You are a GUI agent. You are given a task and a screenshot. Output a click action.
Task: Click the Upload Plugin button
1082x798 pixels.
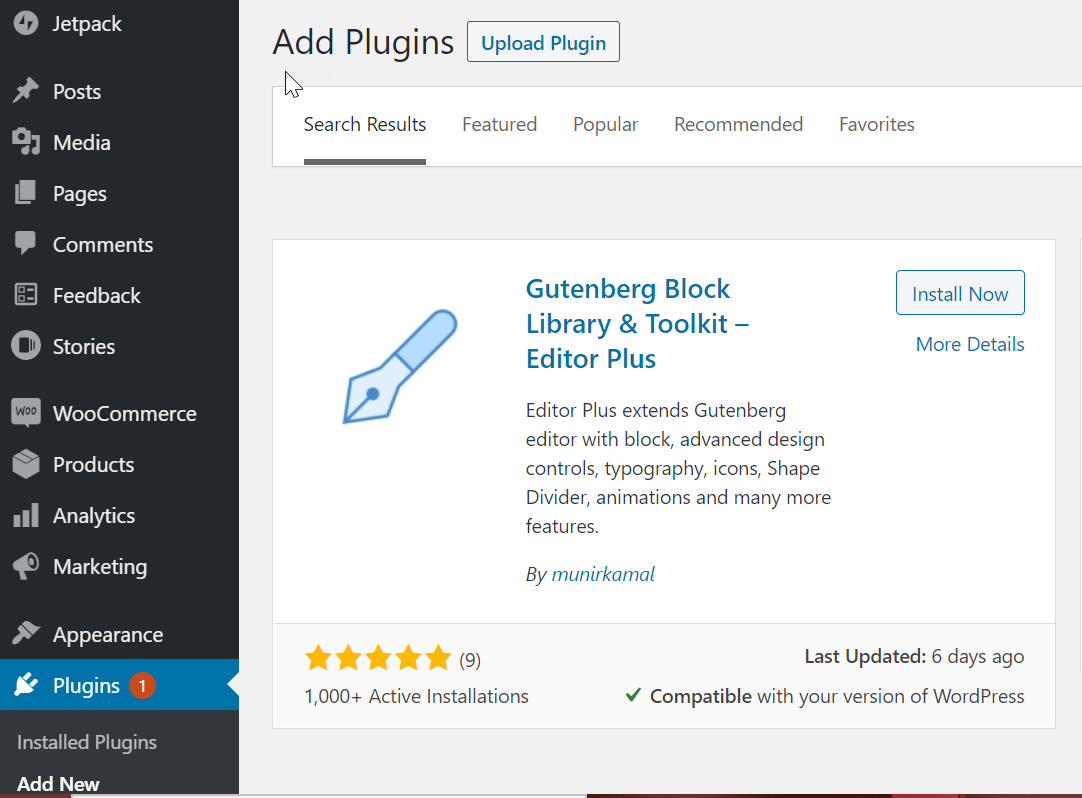543,42
